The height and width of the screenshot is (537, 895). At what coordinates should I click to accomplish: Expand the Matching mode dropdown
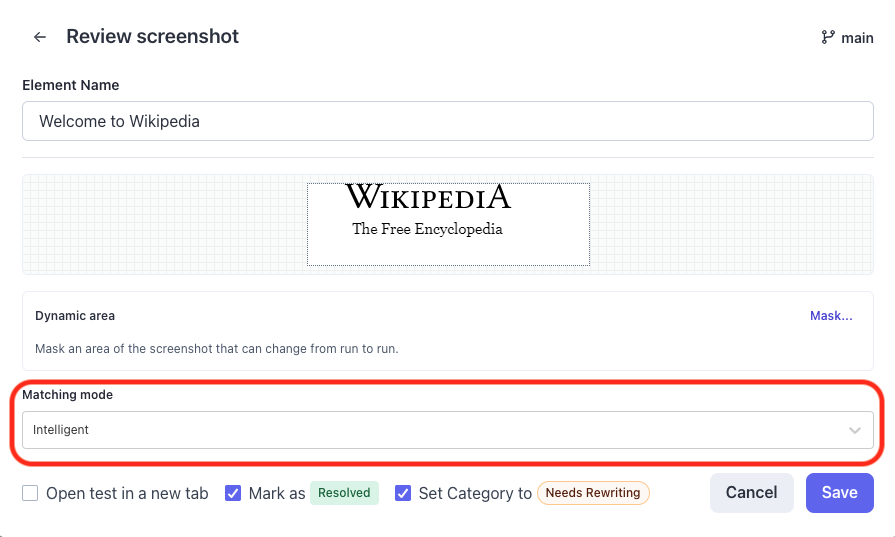(448, 430)
